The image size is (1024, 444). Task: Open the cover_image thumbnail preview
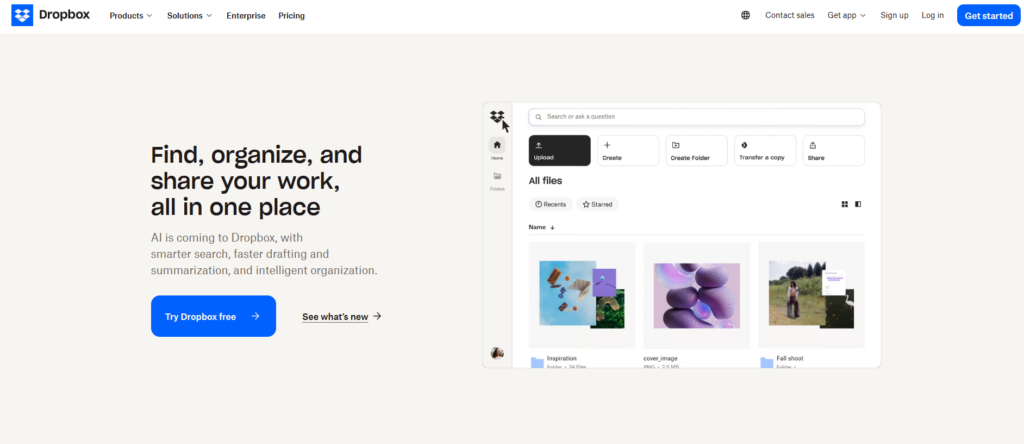(696, 295)
